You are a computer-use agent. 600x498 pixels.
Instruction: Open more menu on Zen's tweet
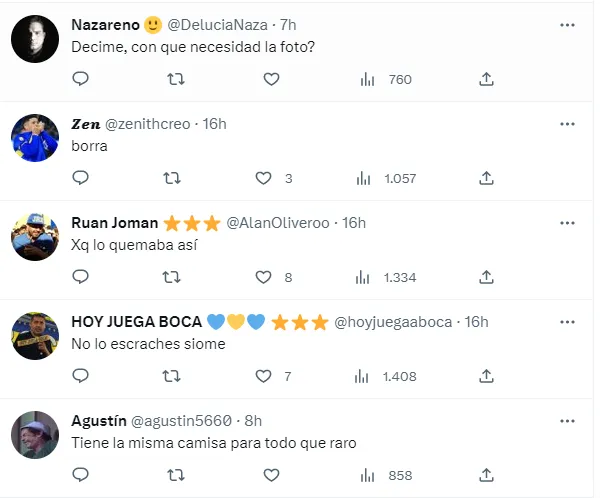pyautogui.click(x=567, y=124)
